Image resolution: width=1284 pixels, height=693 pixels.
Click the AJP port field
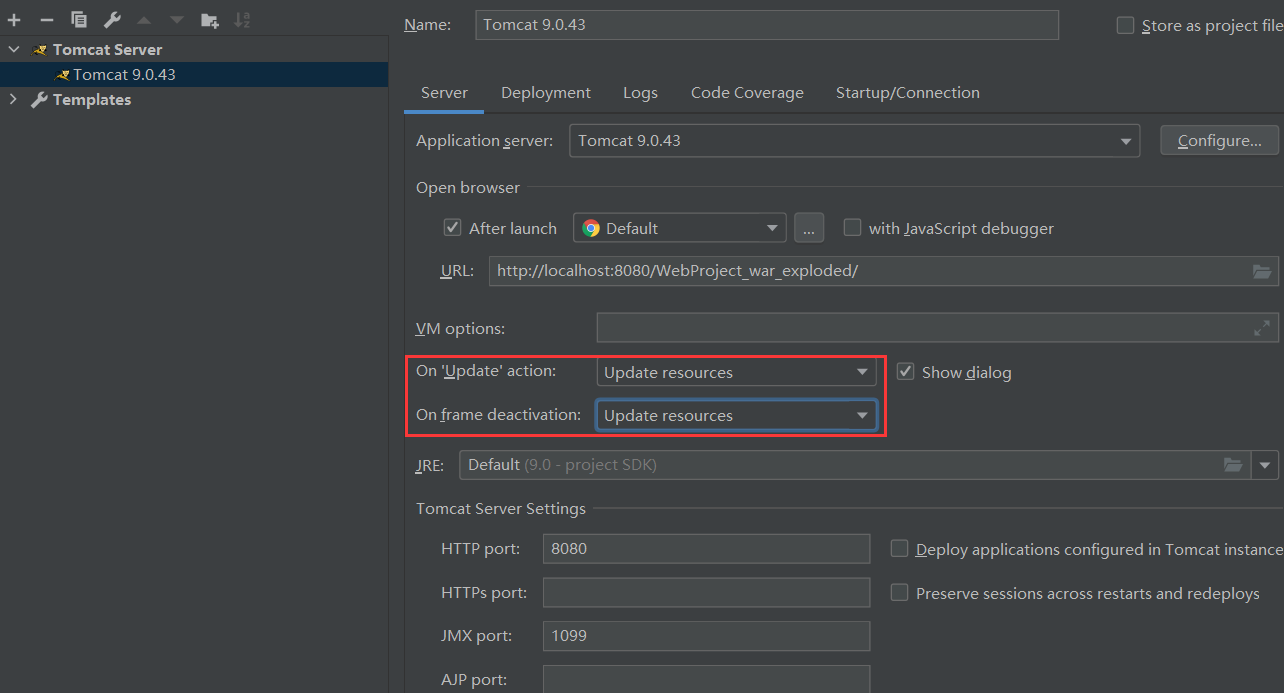706,680
